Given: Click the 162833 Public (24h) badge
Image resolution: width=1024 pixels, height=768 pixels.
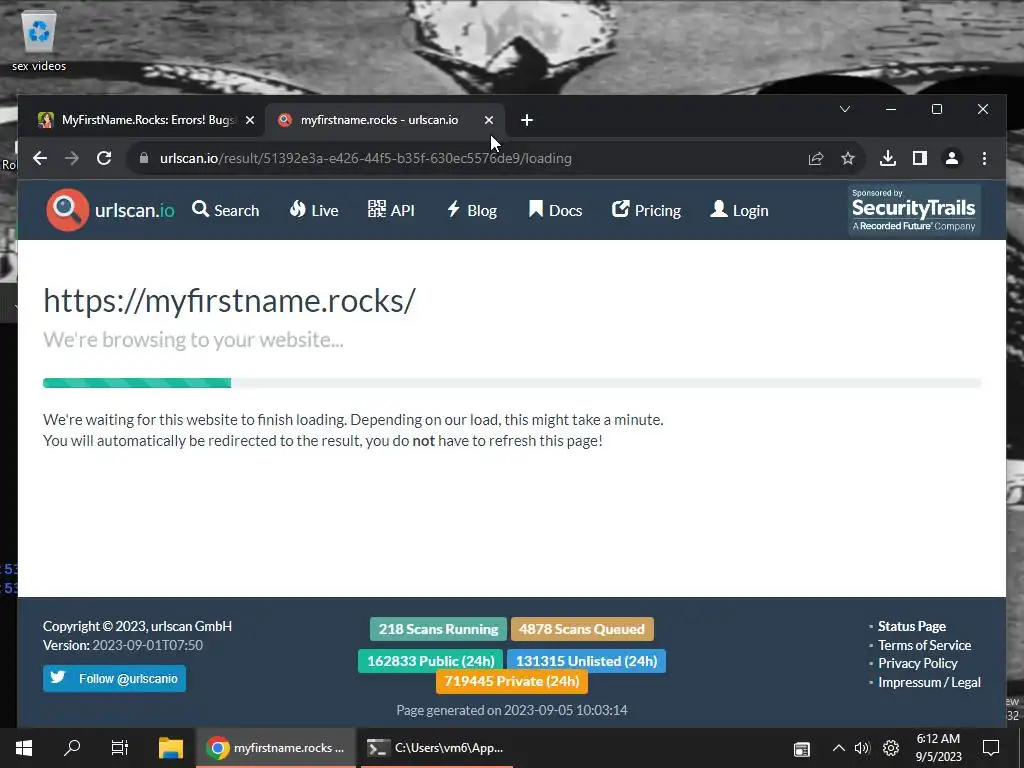Looking at the screenshot, I should (x=430, y=661).
